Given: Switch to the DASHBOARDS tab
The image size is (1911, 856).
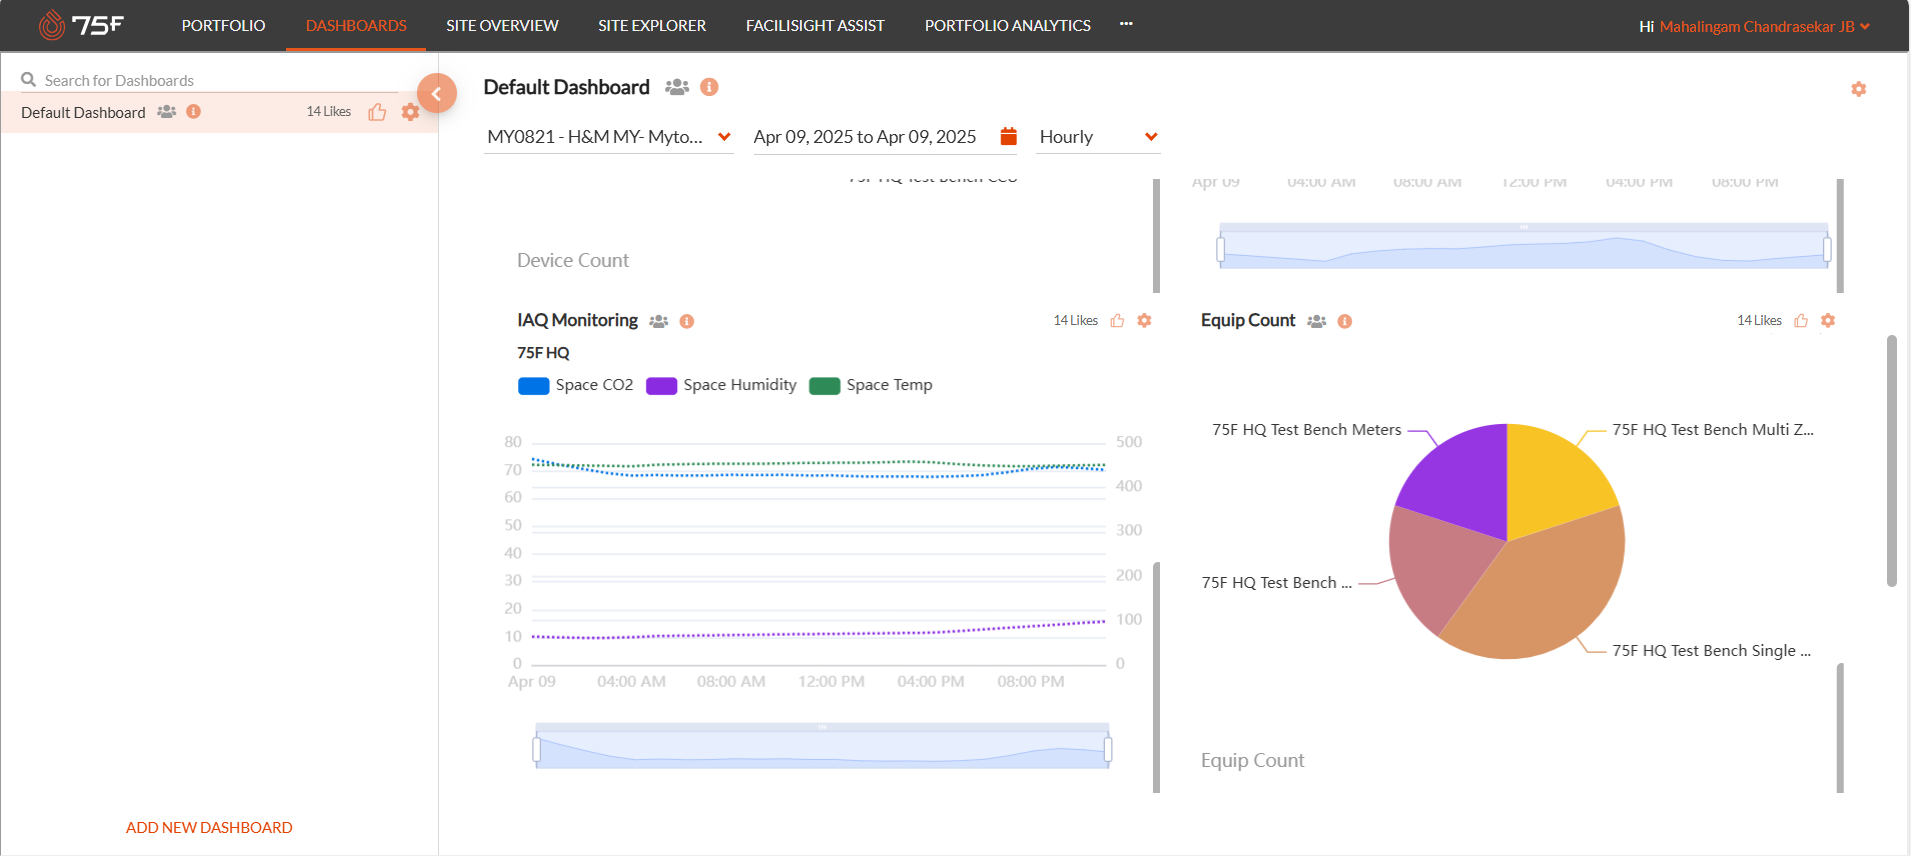Looking at the screenshot, I should coord(356,26).
